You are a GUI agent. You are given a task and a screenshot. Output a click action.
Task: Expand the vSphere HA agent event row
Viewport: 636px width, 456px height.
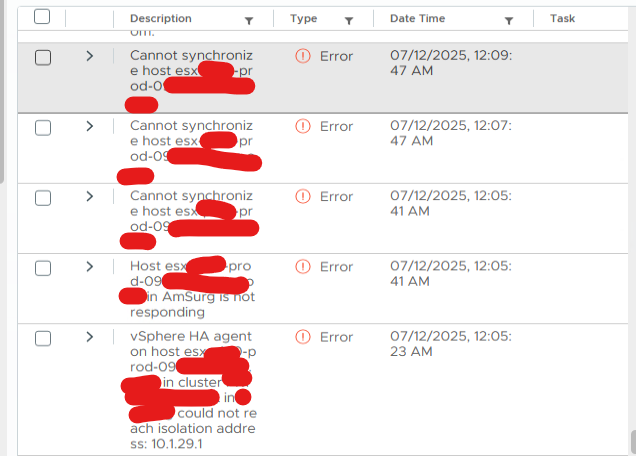[x=90, y=337]
